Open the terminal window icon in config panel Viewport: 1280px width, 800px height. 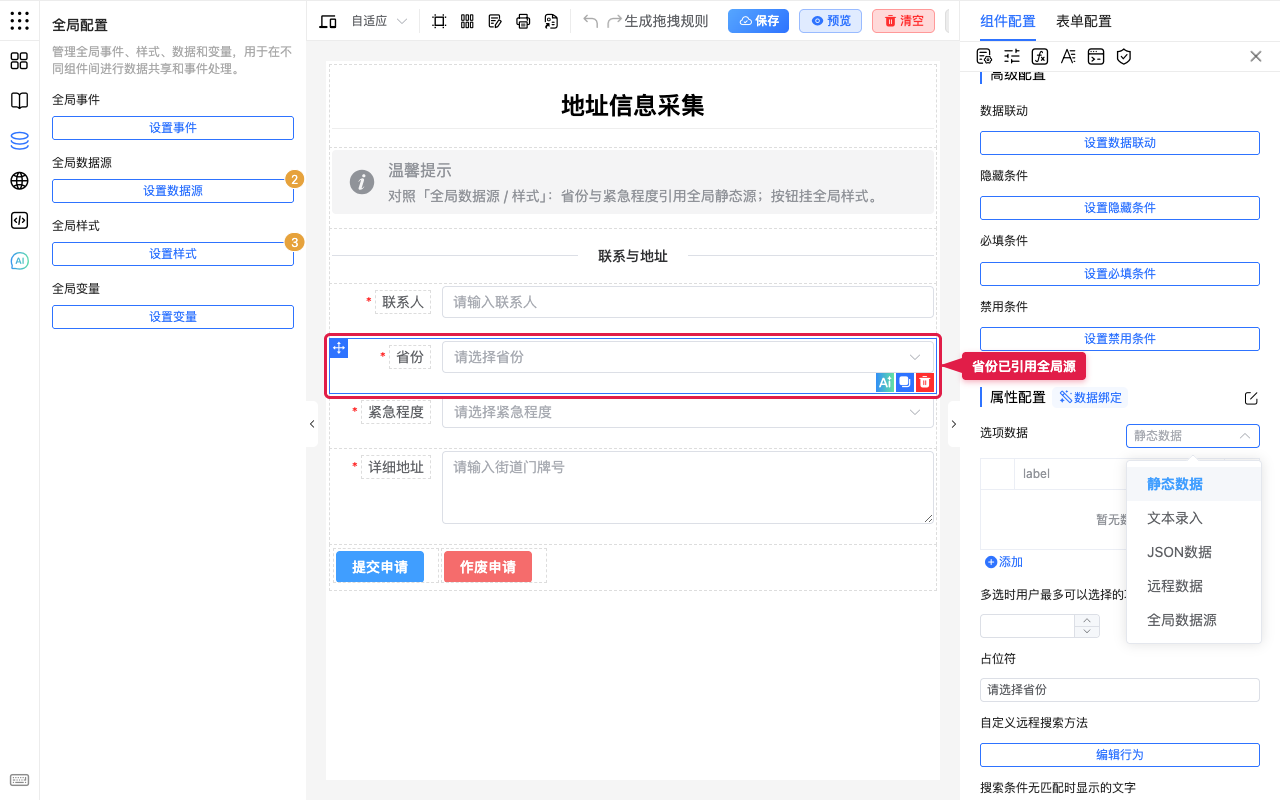tap(1096, 56)
